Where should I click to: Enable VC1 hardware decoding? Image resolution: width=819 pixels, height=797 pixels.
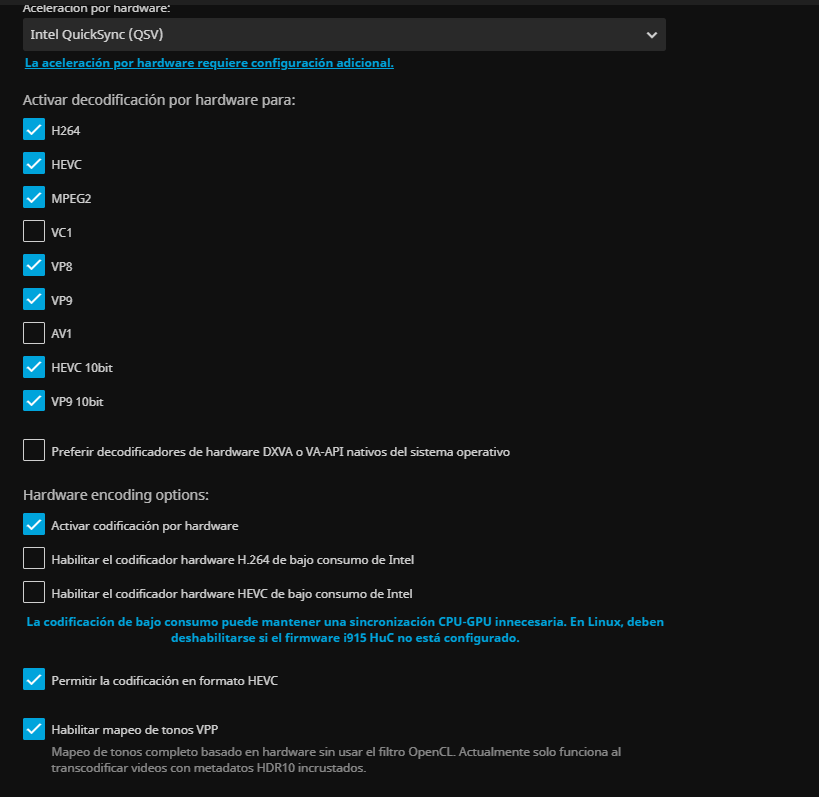click(34, 232)
